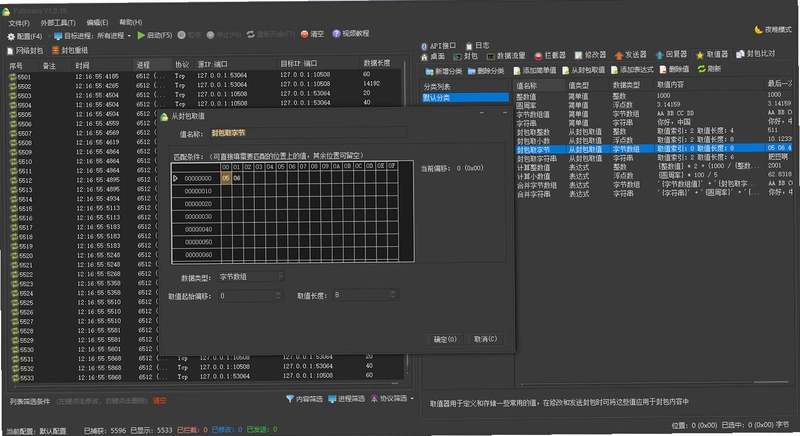Click the 删除值 delete value icon
Viewport: 800px width, 436px height.
pos(663,69)
